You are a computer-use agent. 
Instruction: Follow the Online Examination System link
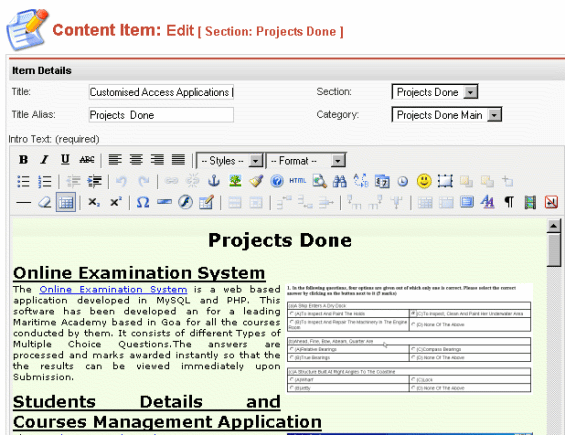click(113, 289)
